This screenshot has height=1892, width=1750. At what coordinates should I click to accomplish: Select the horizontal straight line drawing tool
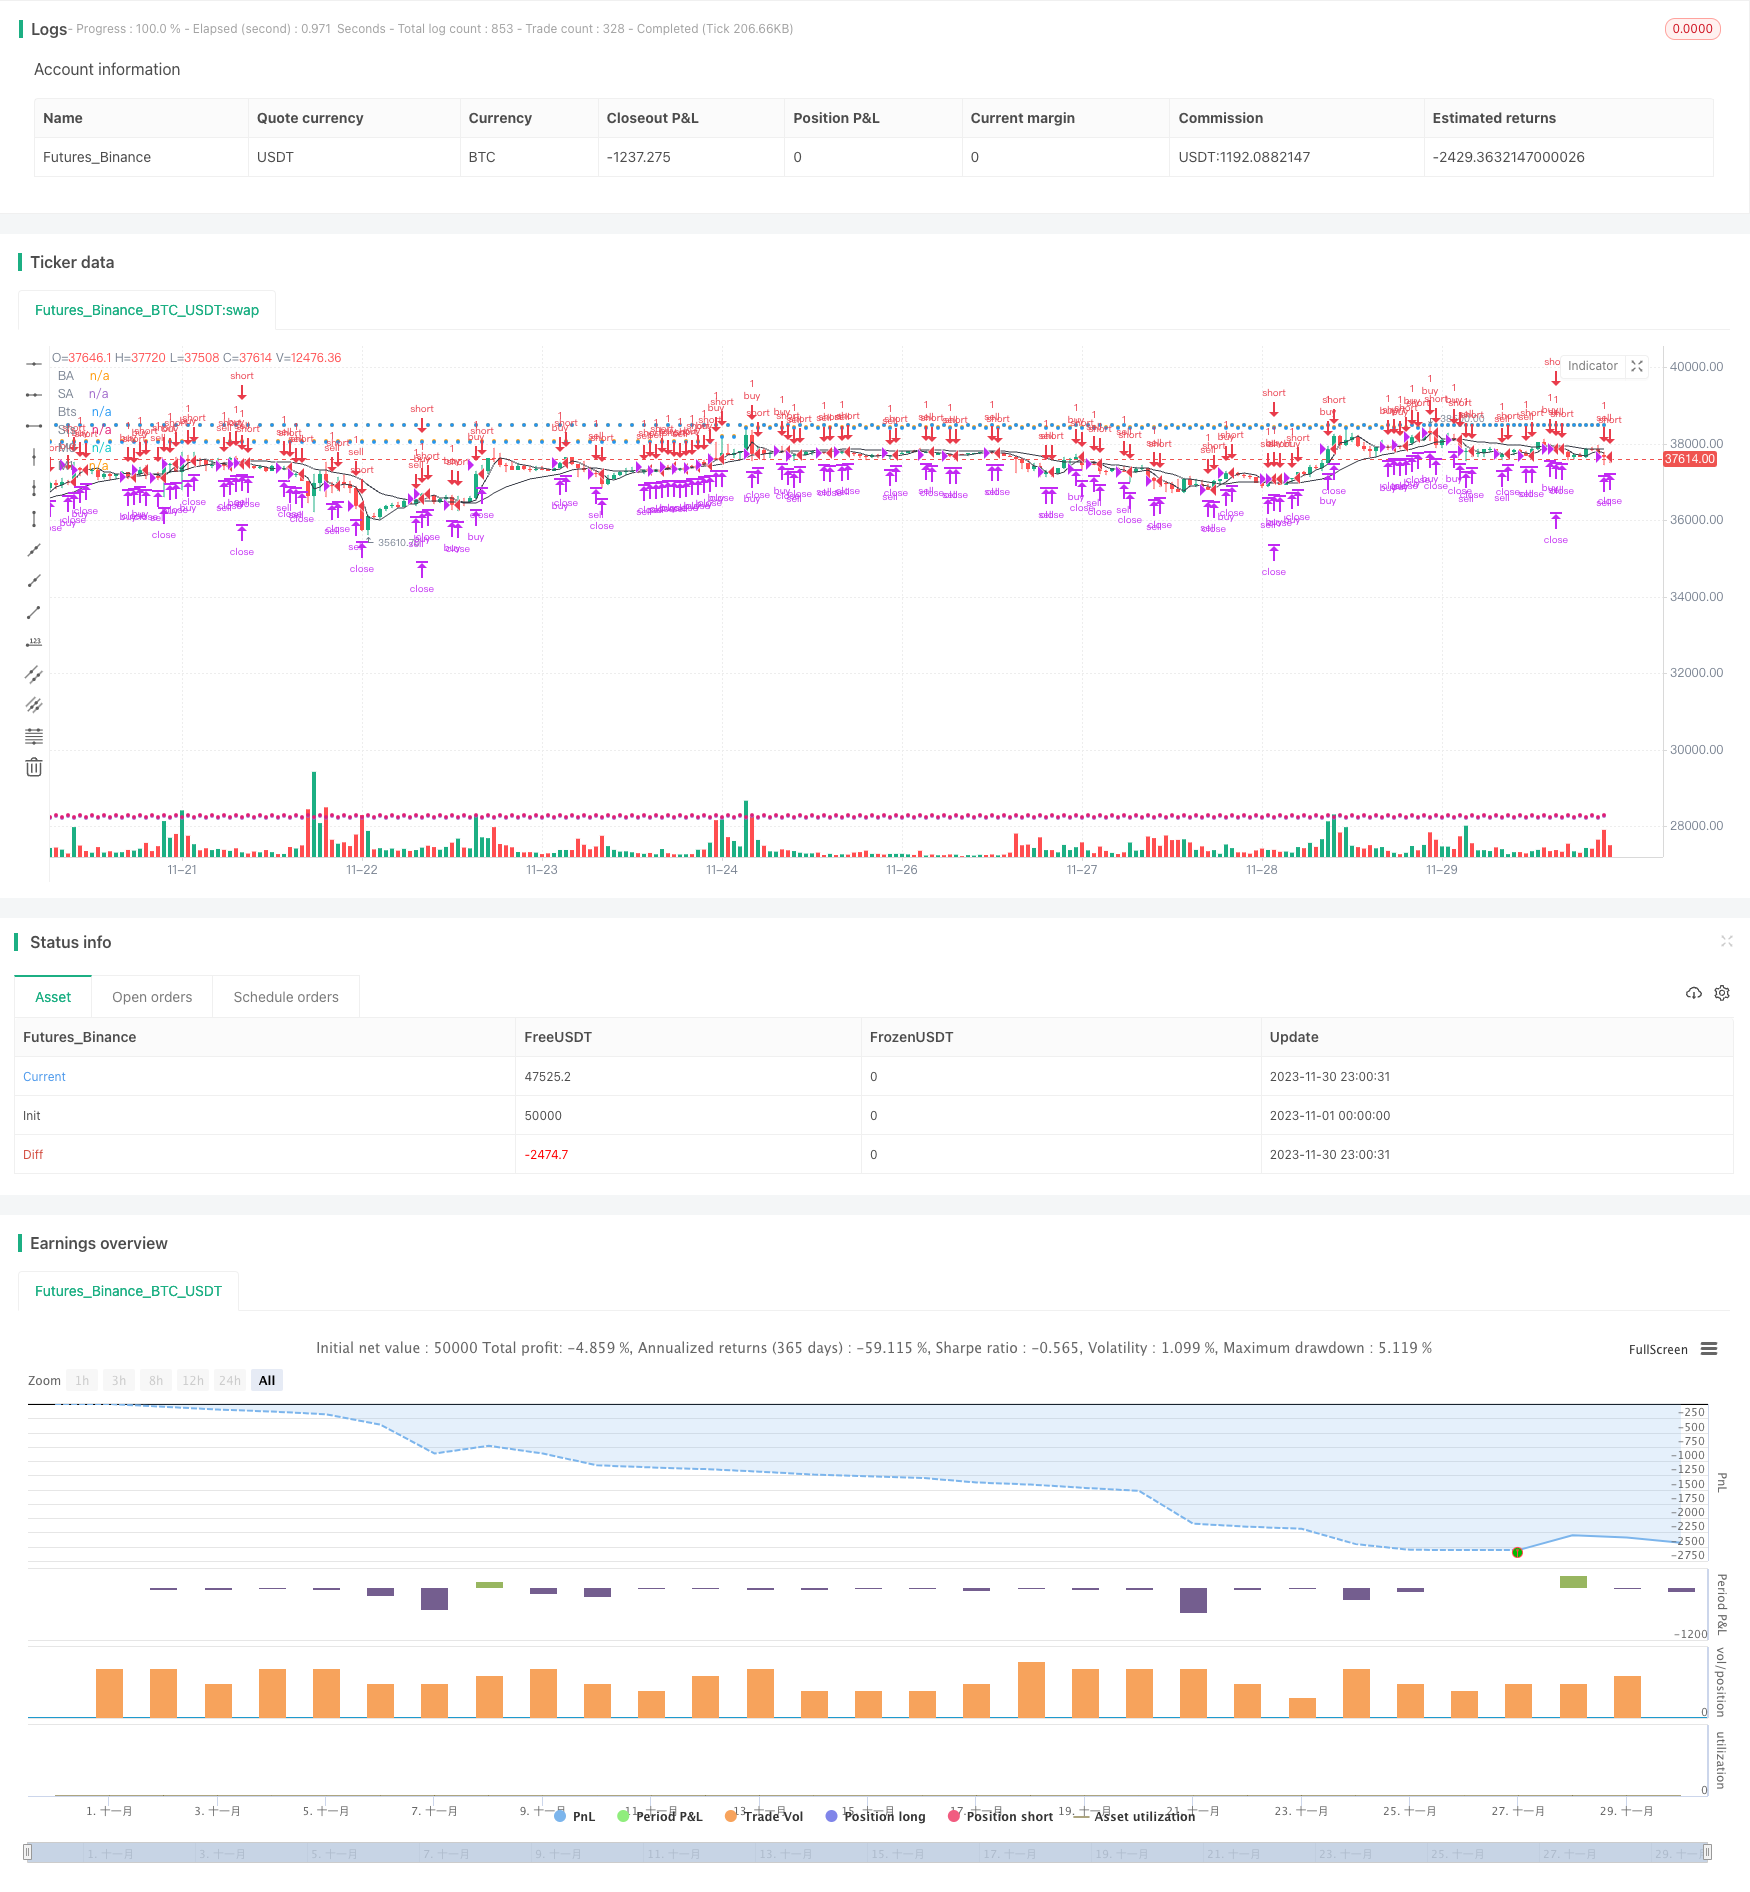34,364
